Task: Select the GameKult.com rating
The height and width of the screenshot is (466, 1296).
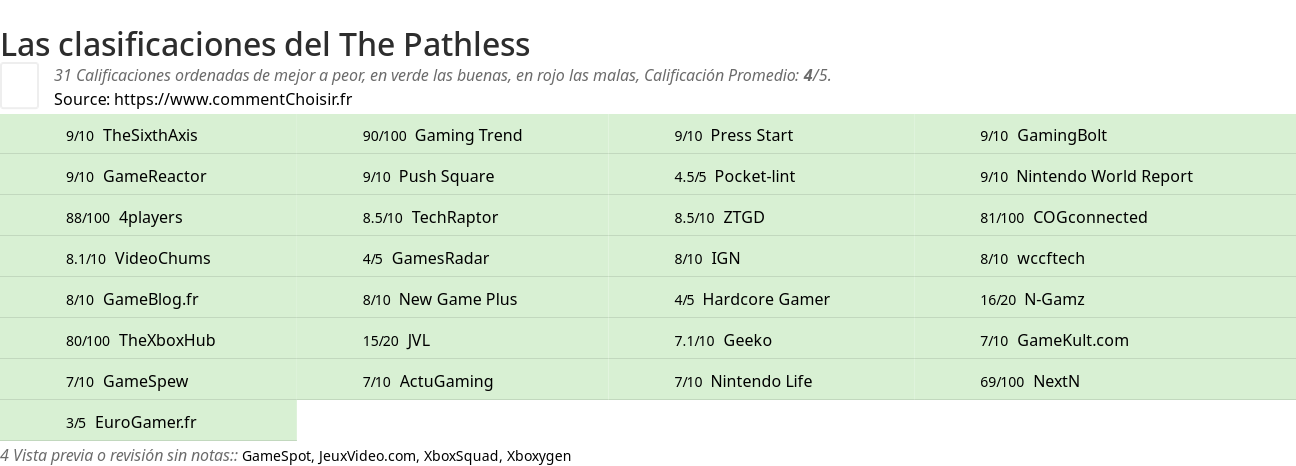Action: (x=1072, y=340)
